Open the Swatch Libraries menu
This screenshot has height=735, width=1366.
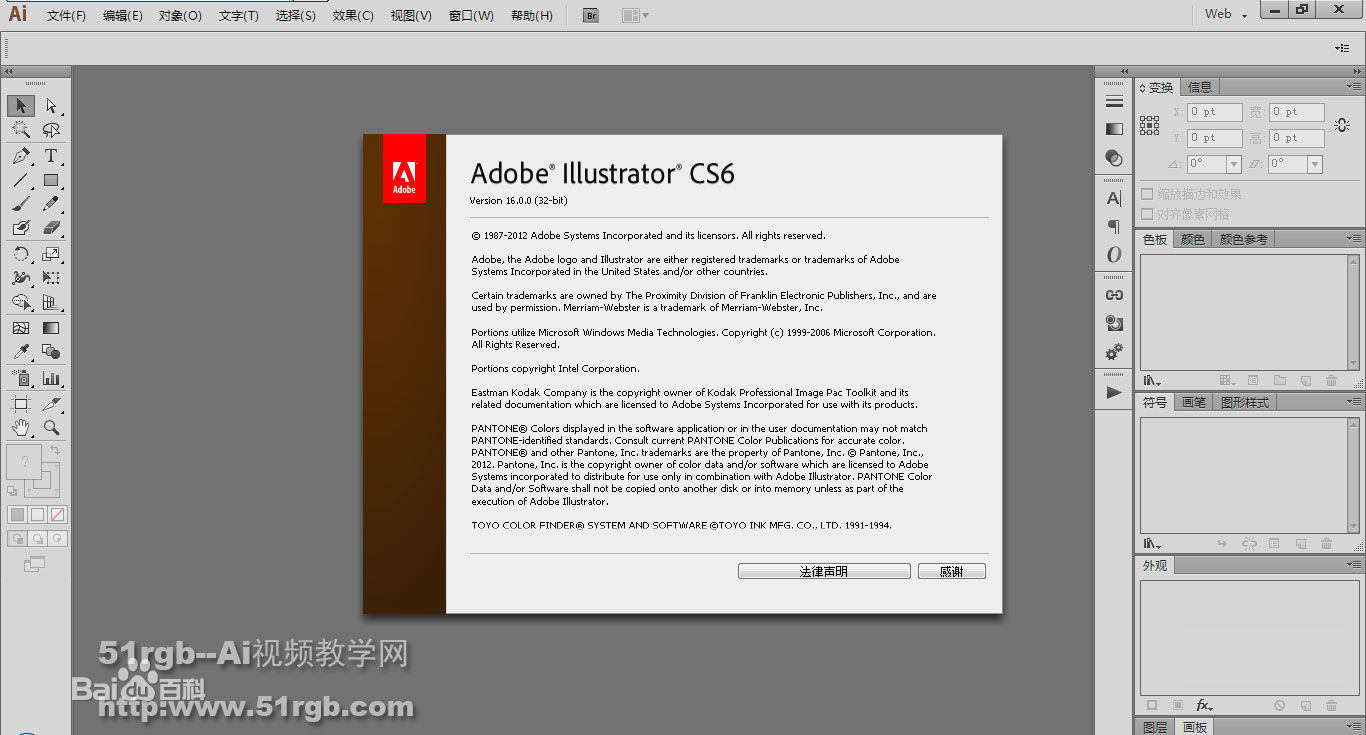(x=1152, y=381)
